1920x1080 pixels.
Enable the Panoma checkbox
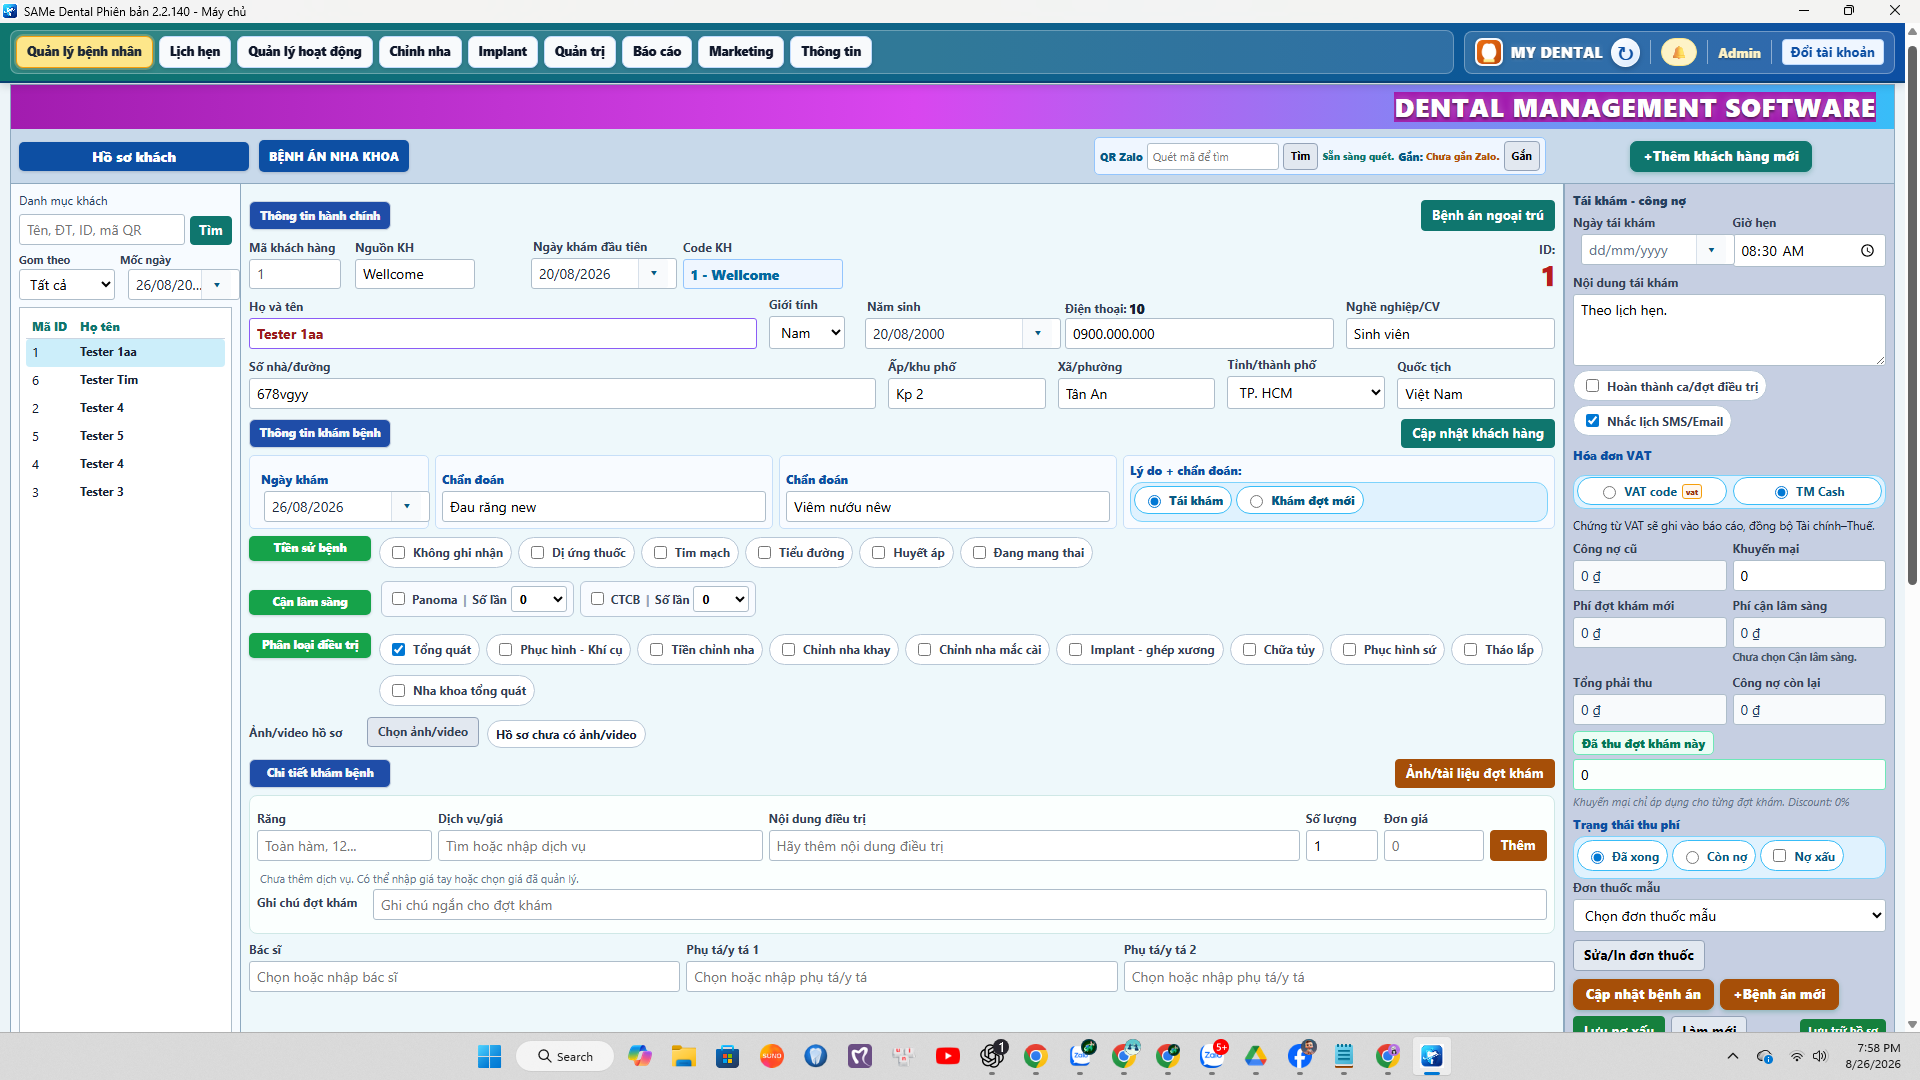(399, 599)
